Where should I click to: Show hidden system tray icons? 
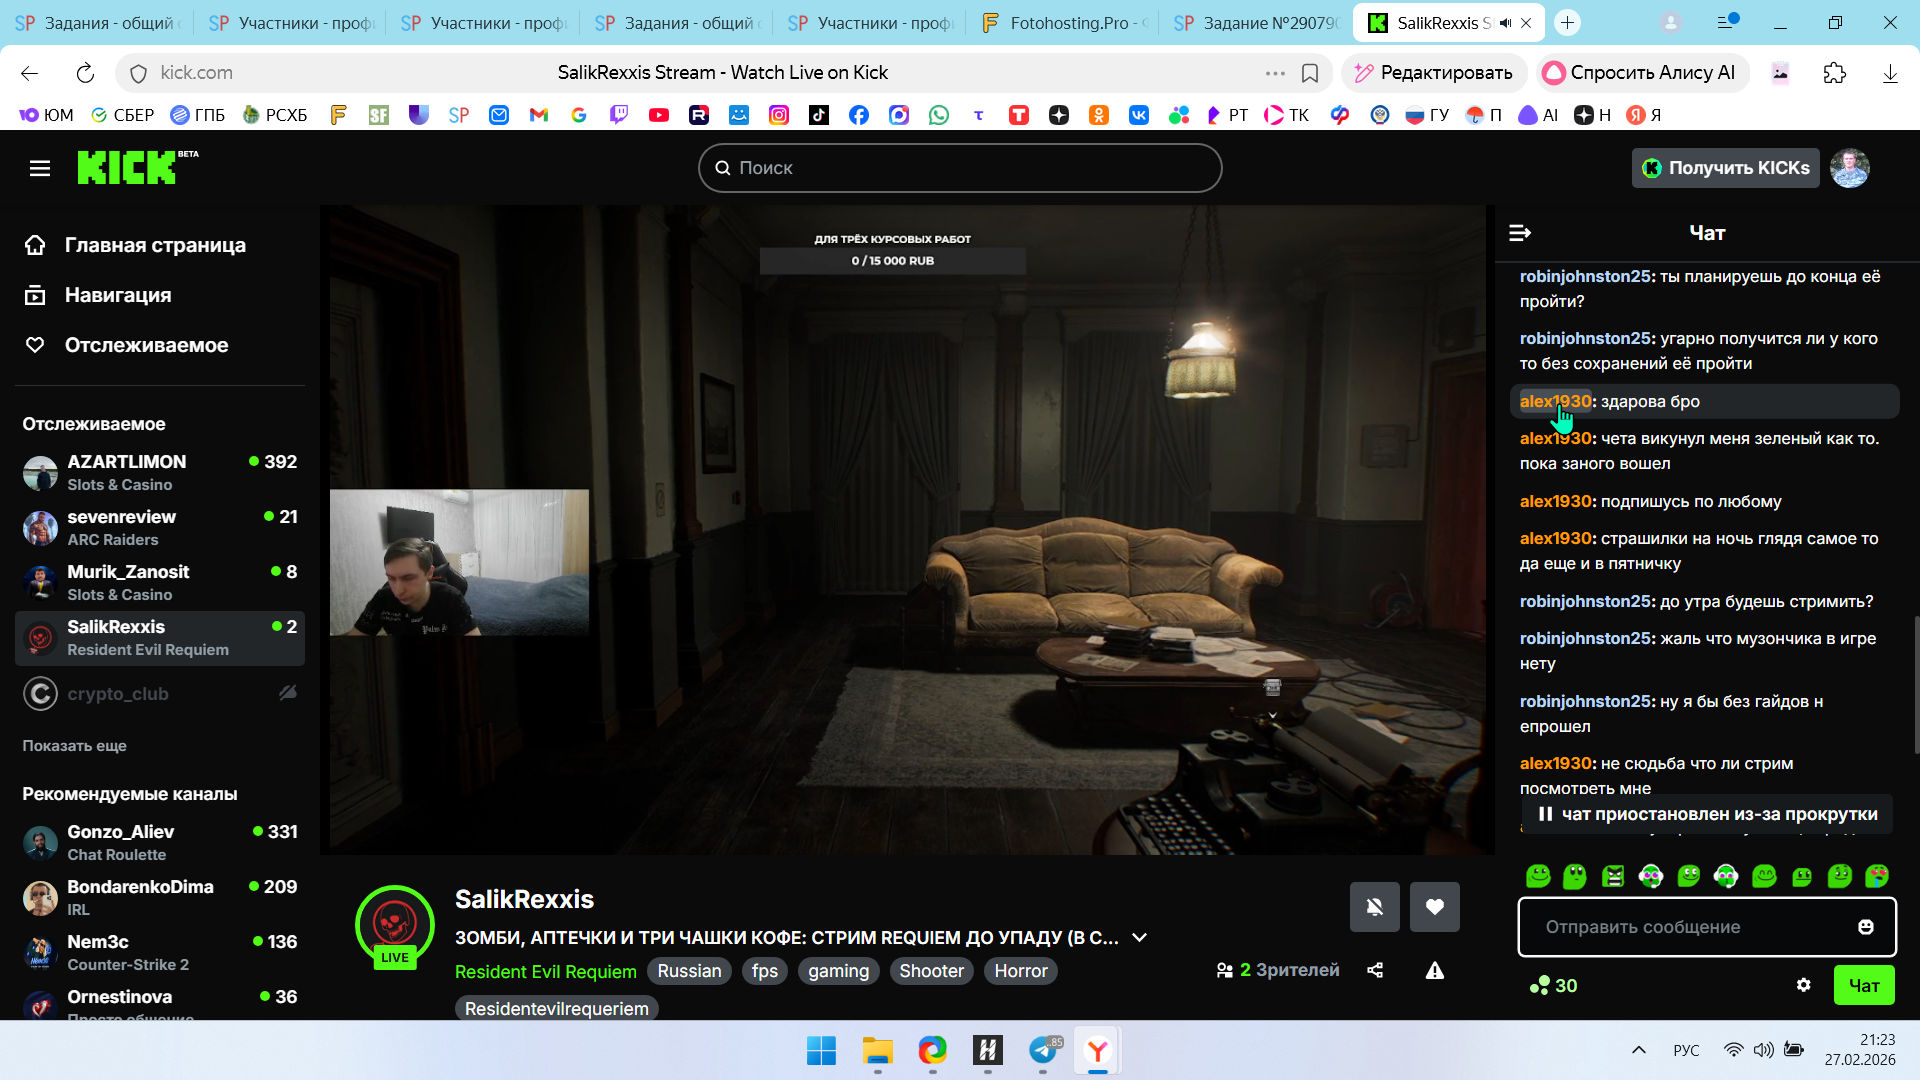click(1638, 1050)
